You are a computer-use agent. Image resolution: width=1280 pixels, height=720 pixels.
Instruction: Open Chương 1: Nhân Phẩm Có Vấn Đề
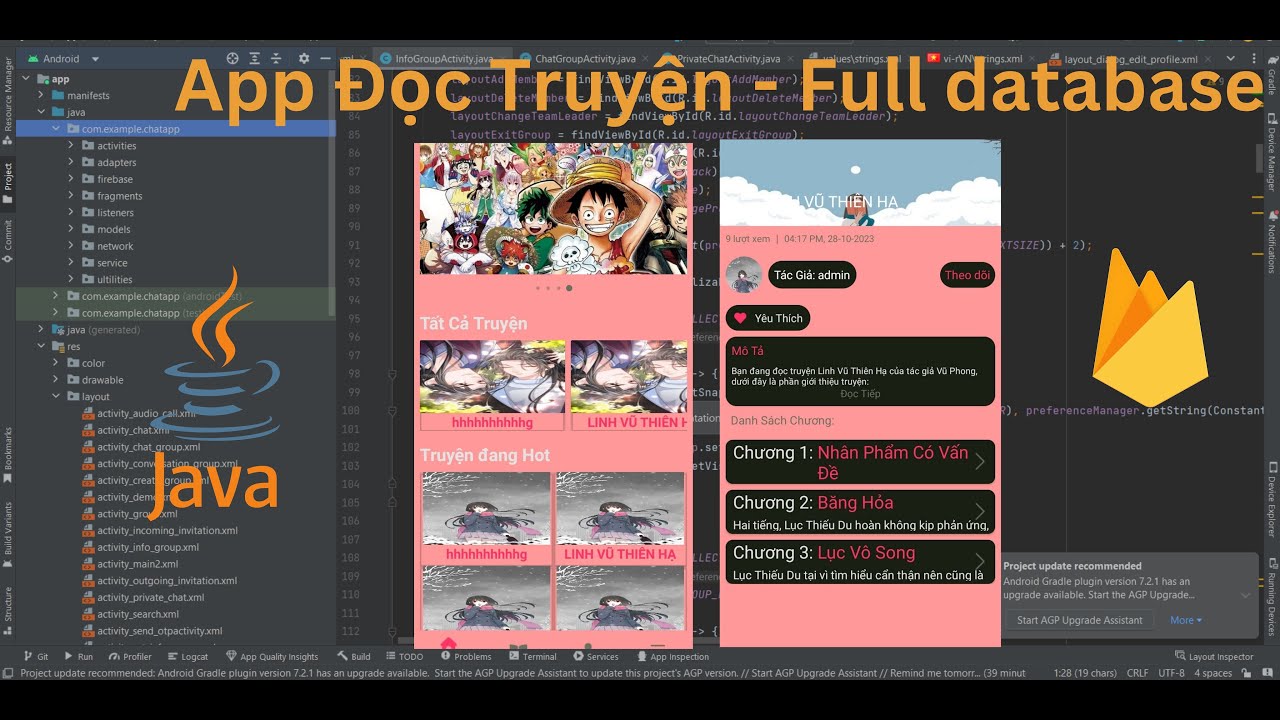coord(860,462)
